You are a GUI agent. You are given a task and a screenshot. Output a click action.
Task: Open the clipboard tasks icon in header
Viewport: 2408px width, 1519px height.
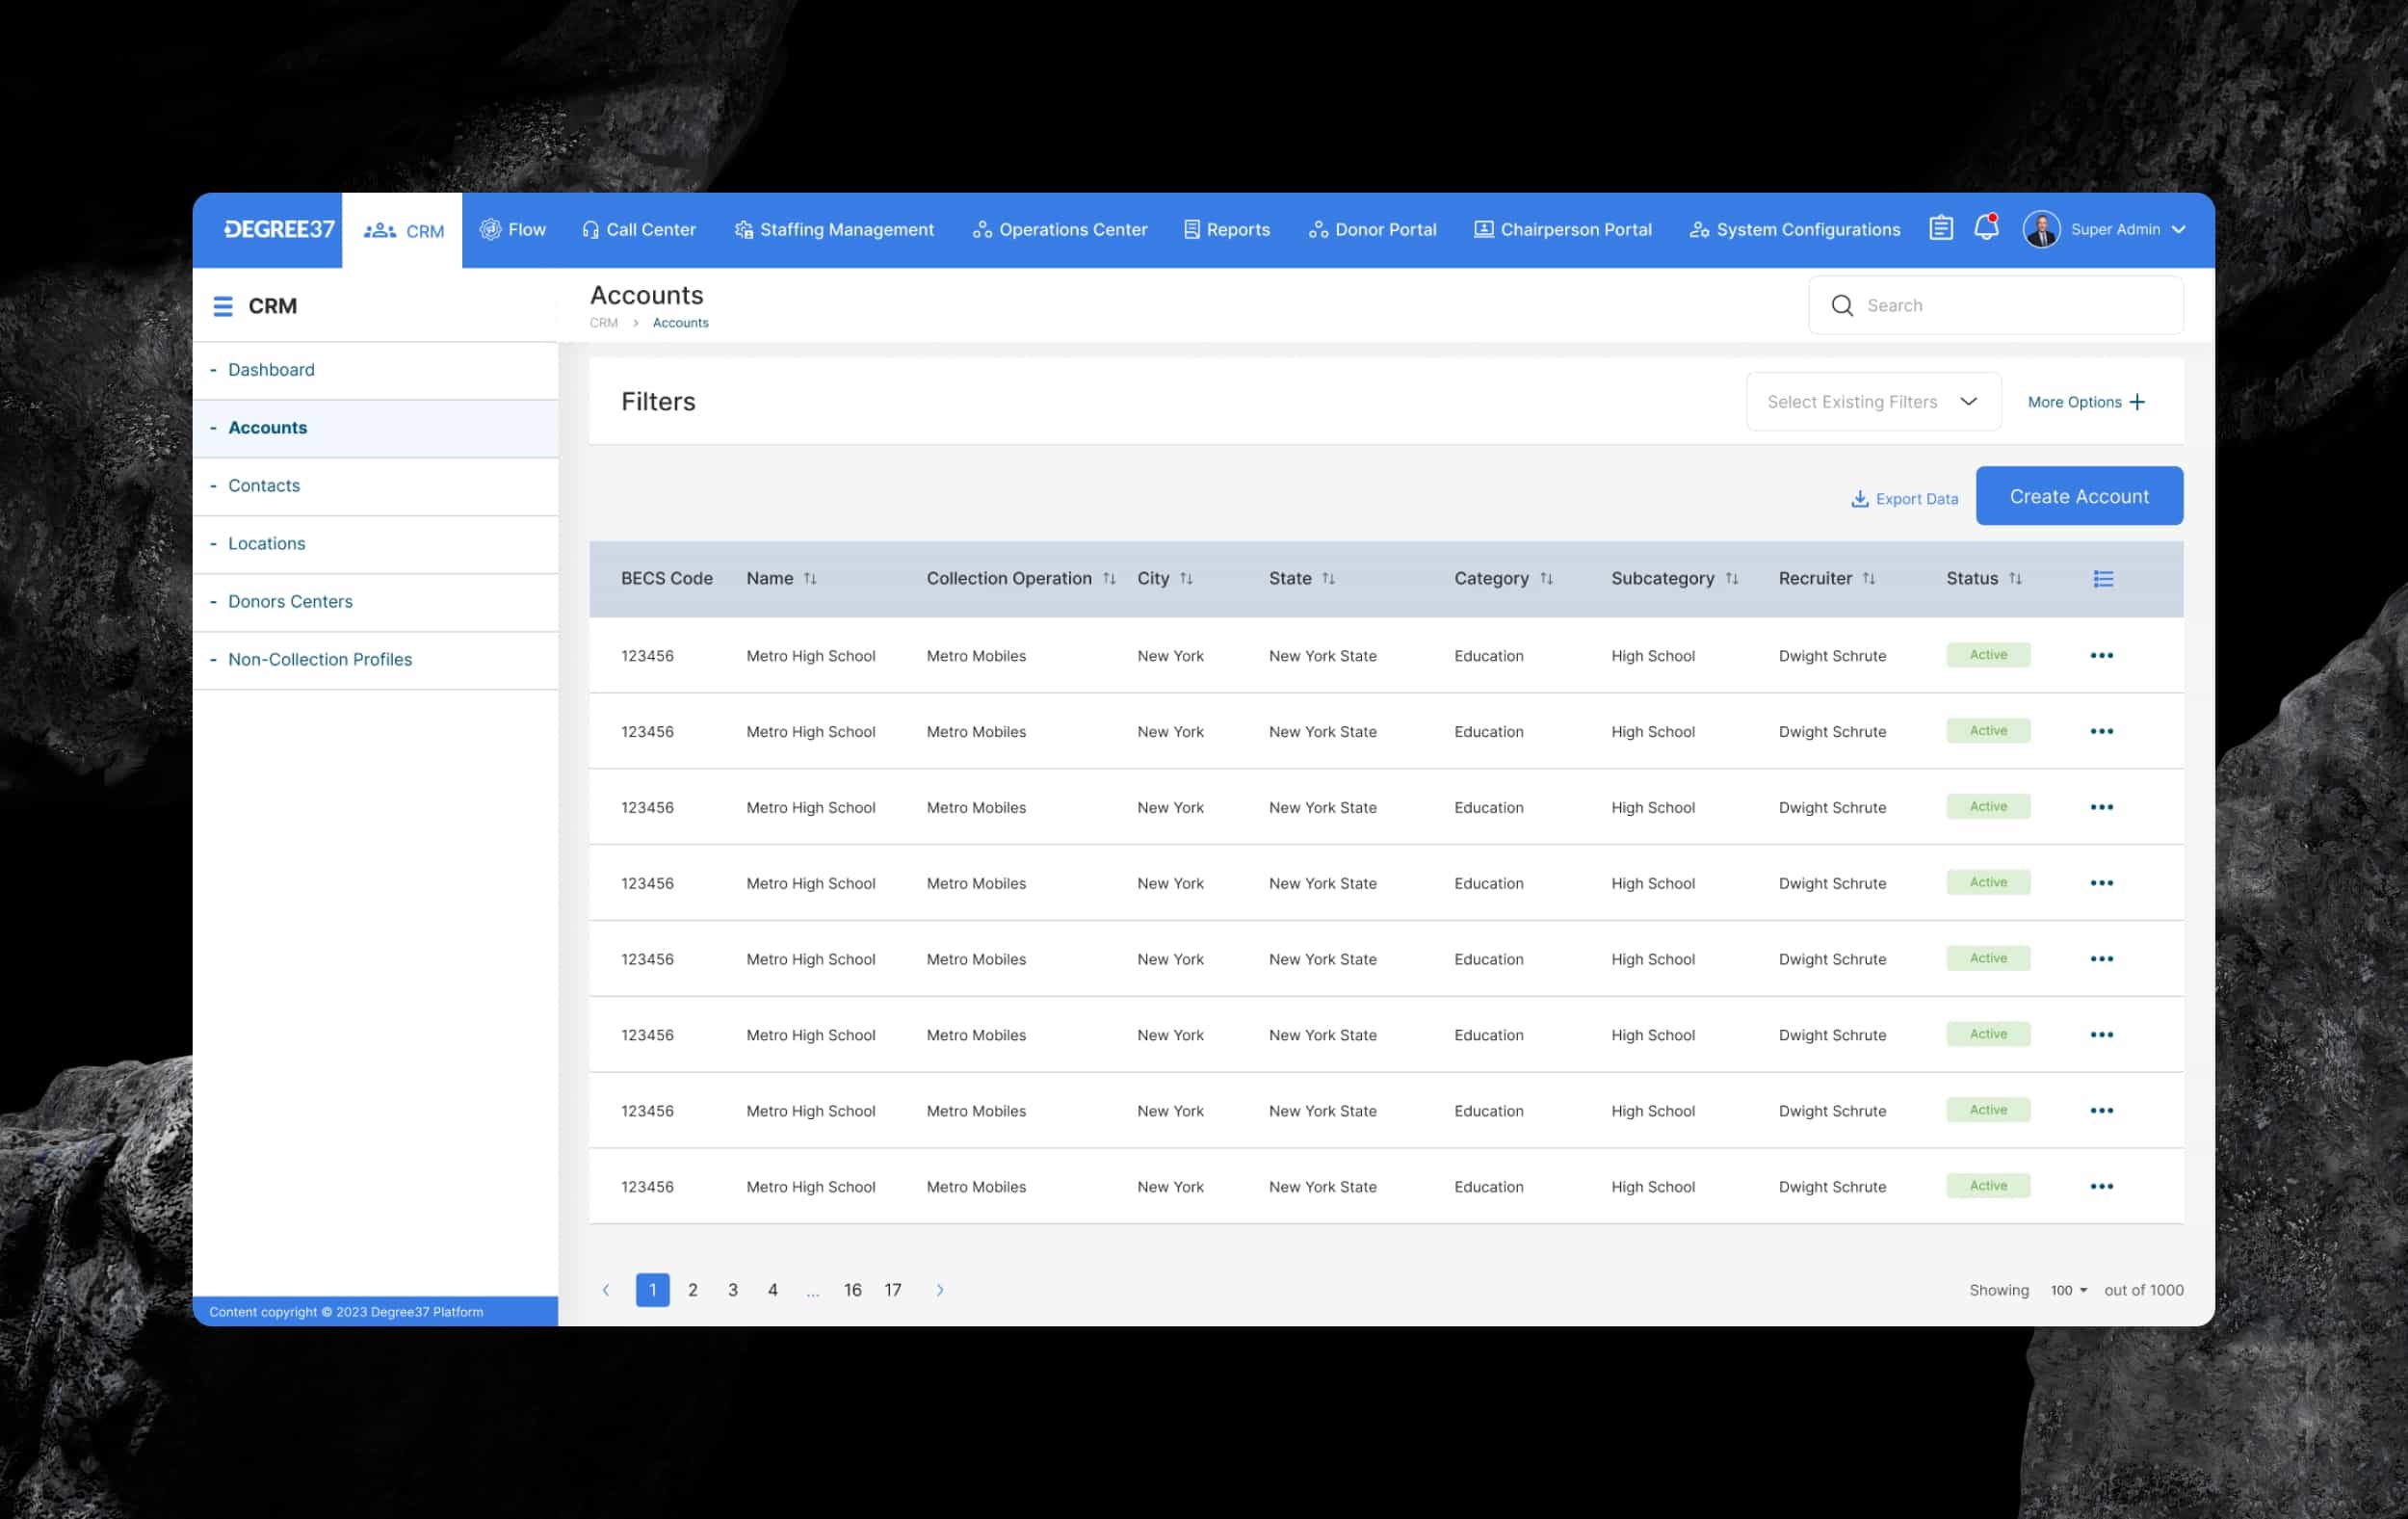click(x=1941, y=228)
